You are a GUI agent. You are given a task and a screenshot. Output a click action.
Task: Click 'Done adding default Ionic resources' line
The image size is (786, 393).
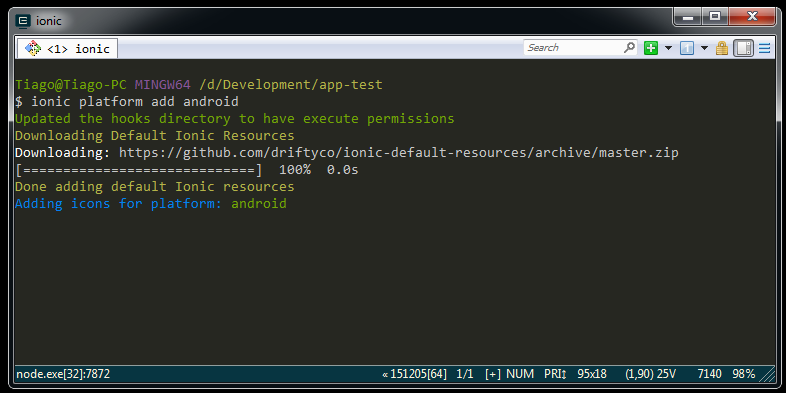[154, 187]
